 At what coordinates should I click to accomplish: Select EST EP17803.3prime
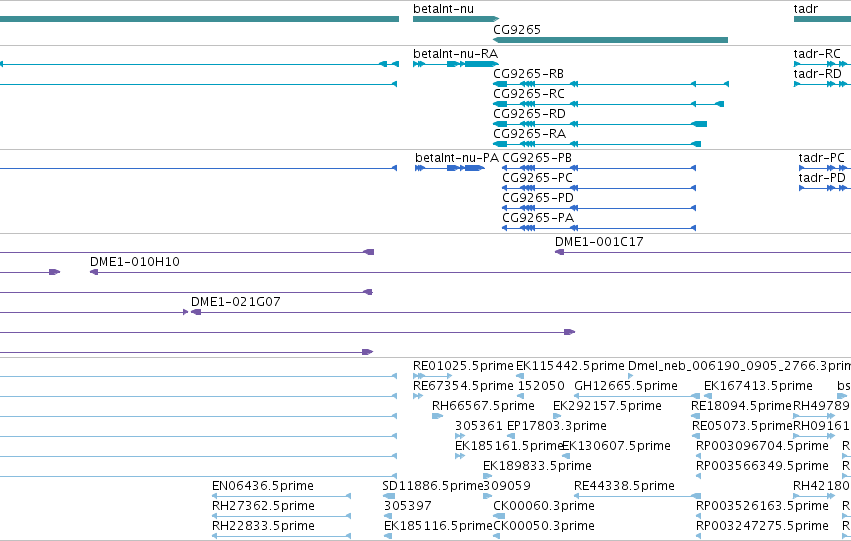click(511, 436)
